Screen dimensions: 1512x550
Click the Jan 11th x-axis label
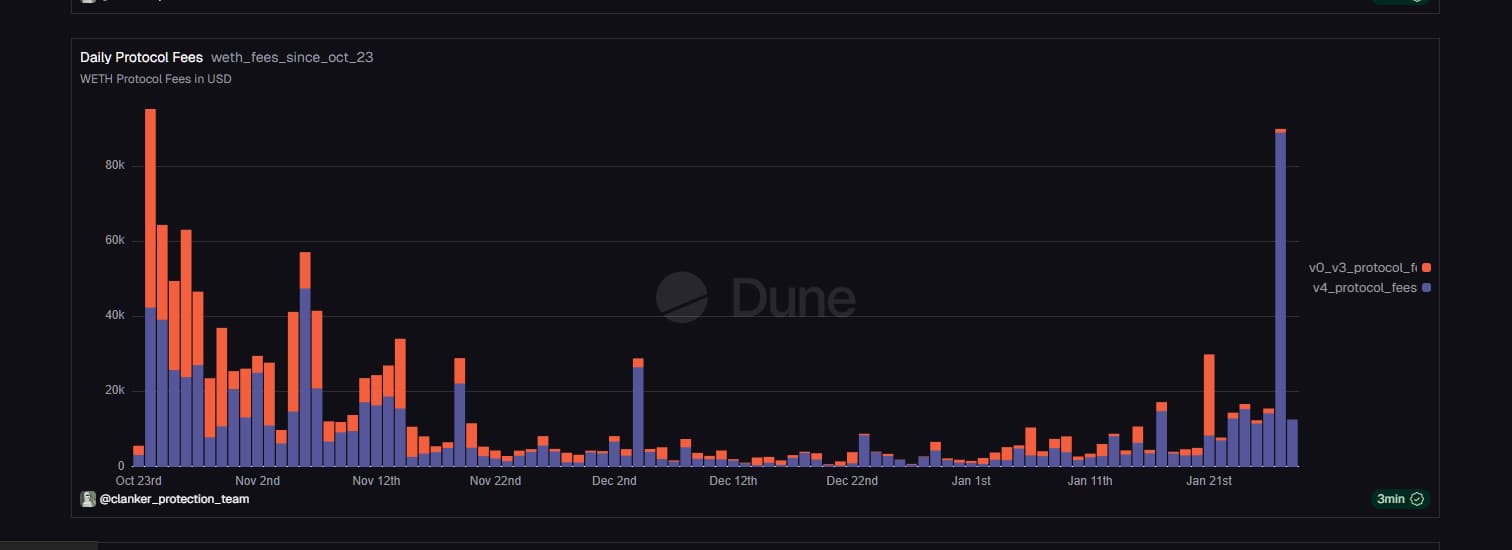1090,481
